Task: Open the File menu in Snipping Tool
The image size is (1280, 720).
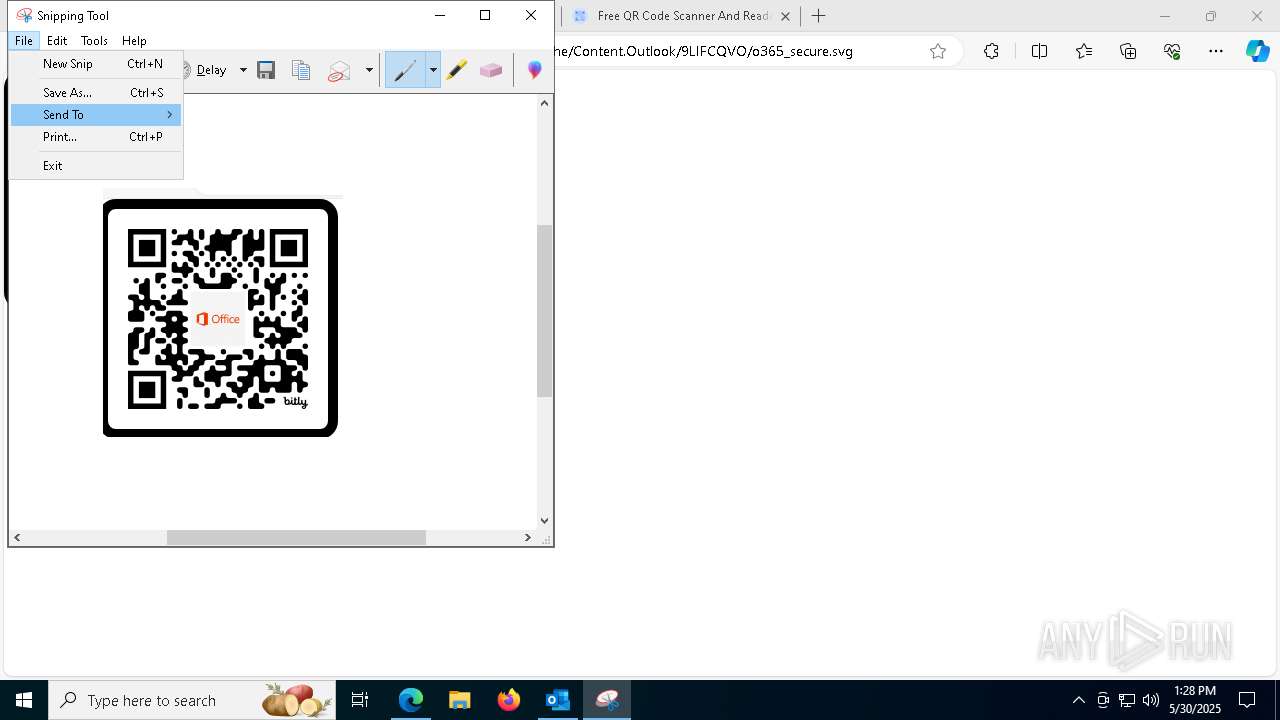Action: click(x=24, y=41)
